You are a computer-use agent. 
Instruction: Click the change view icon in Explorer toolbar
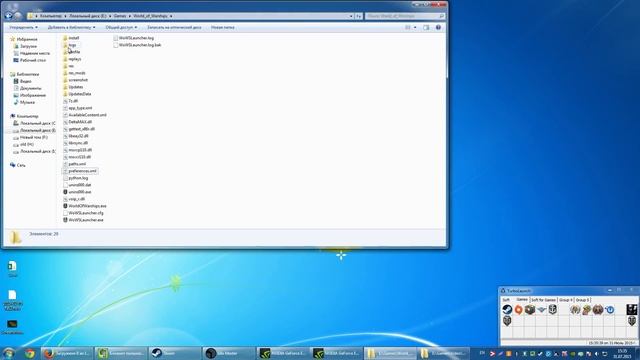(408, 27)
